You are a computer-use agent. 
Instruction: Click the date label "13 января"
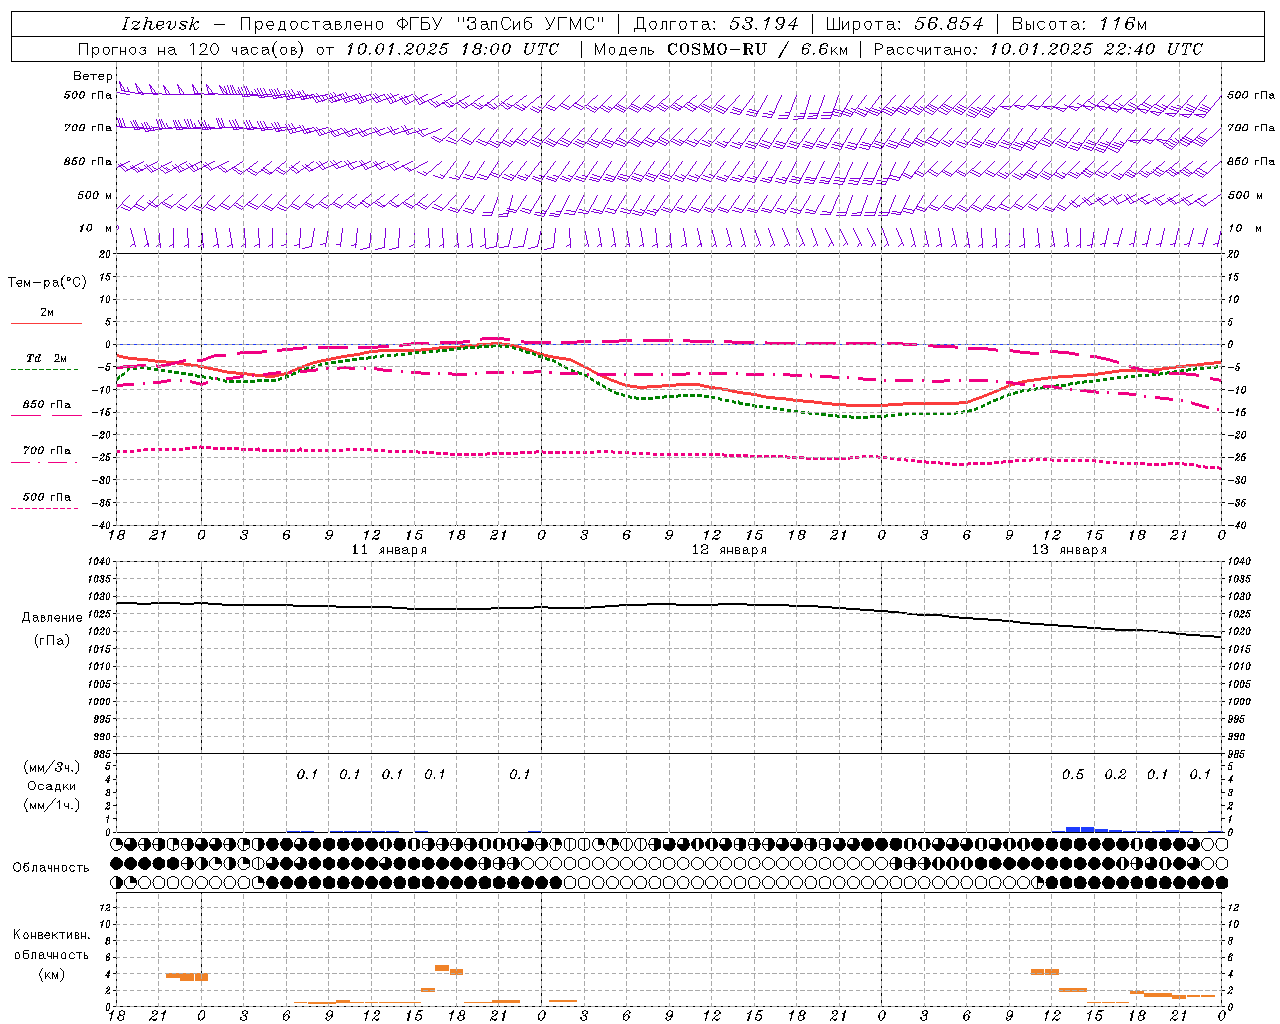click(1069, 550)
